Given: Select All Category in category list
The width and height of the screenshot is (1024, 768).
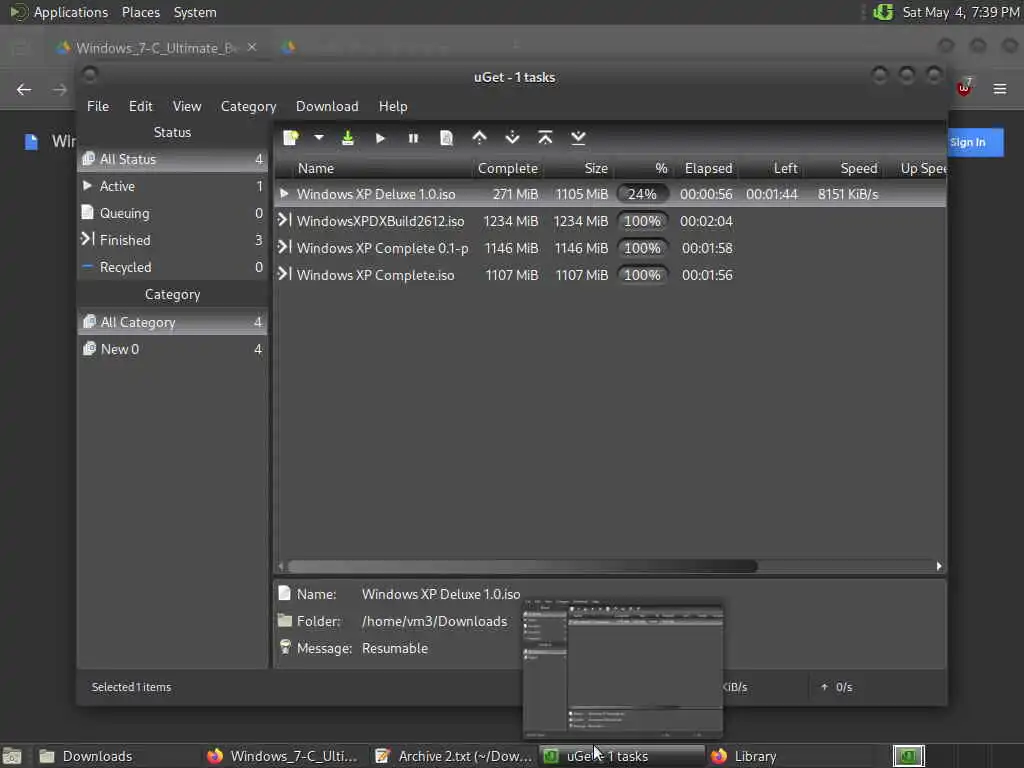Looking at the screenshot, I should [x=172, y=322].
